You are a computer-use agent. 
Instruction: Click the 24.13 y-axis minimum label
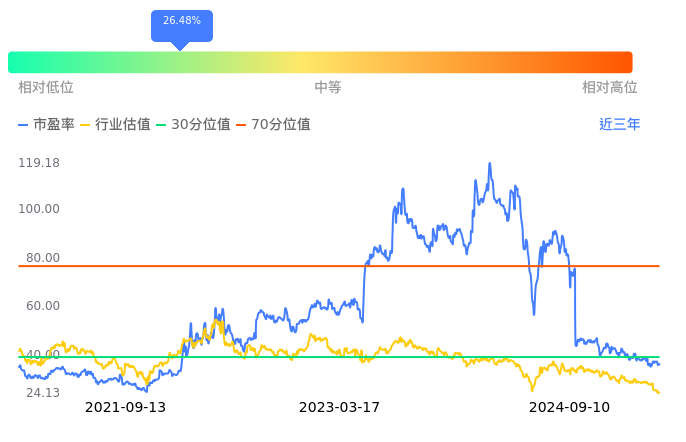pos(43,393)
